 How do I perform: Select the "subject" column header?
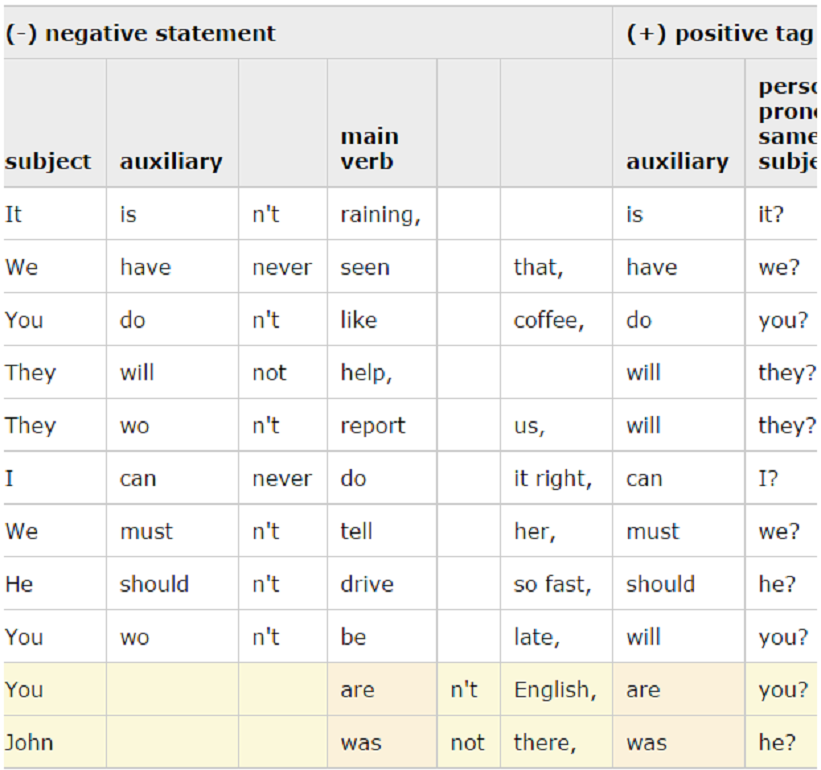pyautogui.click(x=48, y=161)
